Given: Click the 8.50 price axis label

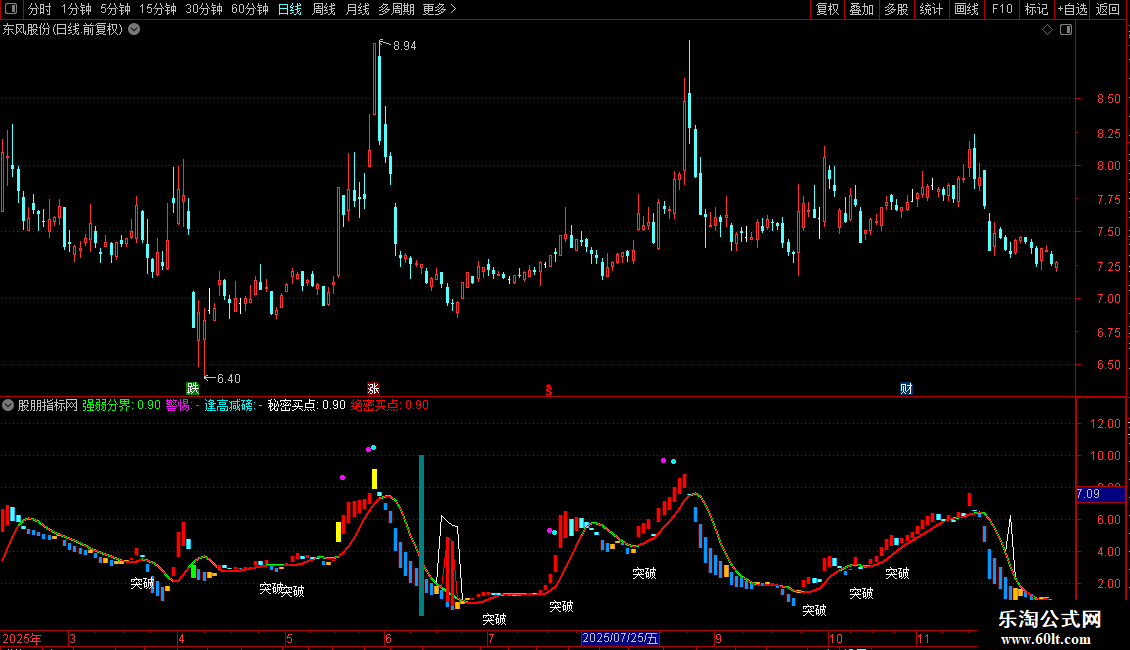Looking at the screenshot, I should pos(1108,99).
